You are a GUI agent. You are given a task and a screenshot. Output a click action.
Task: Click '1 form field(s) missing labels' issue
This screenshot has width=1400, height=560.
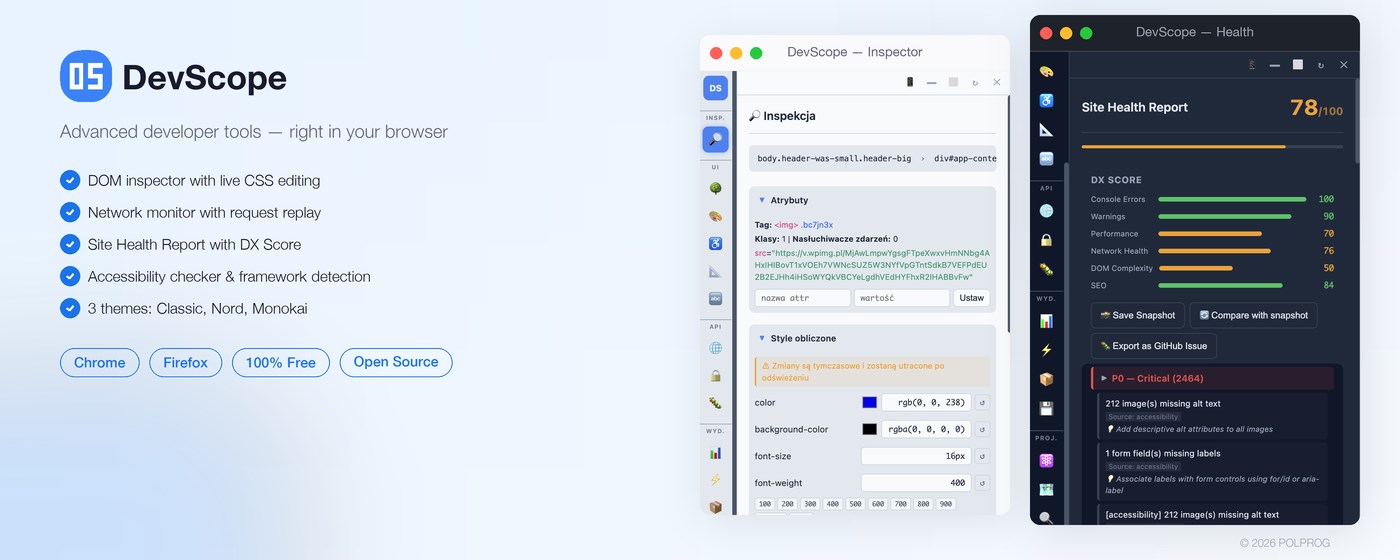(1212, 471)
